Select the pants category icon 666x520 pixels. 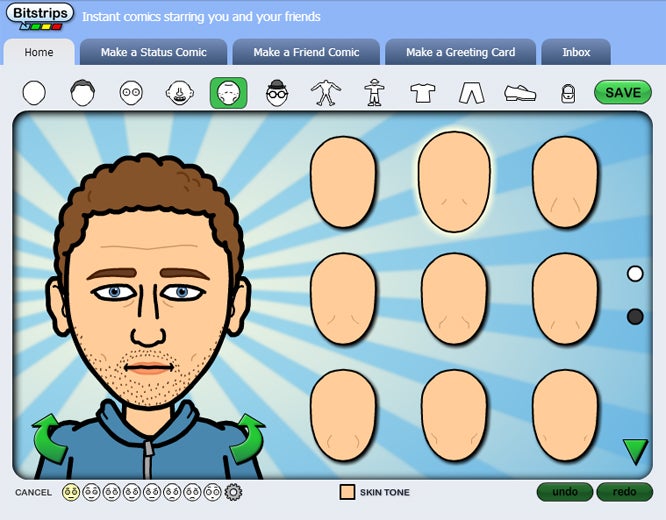click(470, 93)
